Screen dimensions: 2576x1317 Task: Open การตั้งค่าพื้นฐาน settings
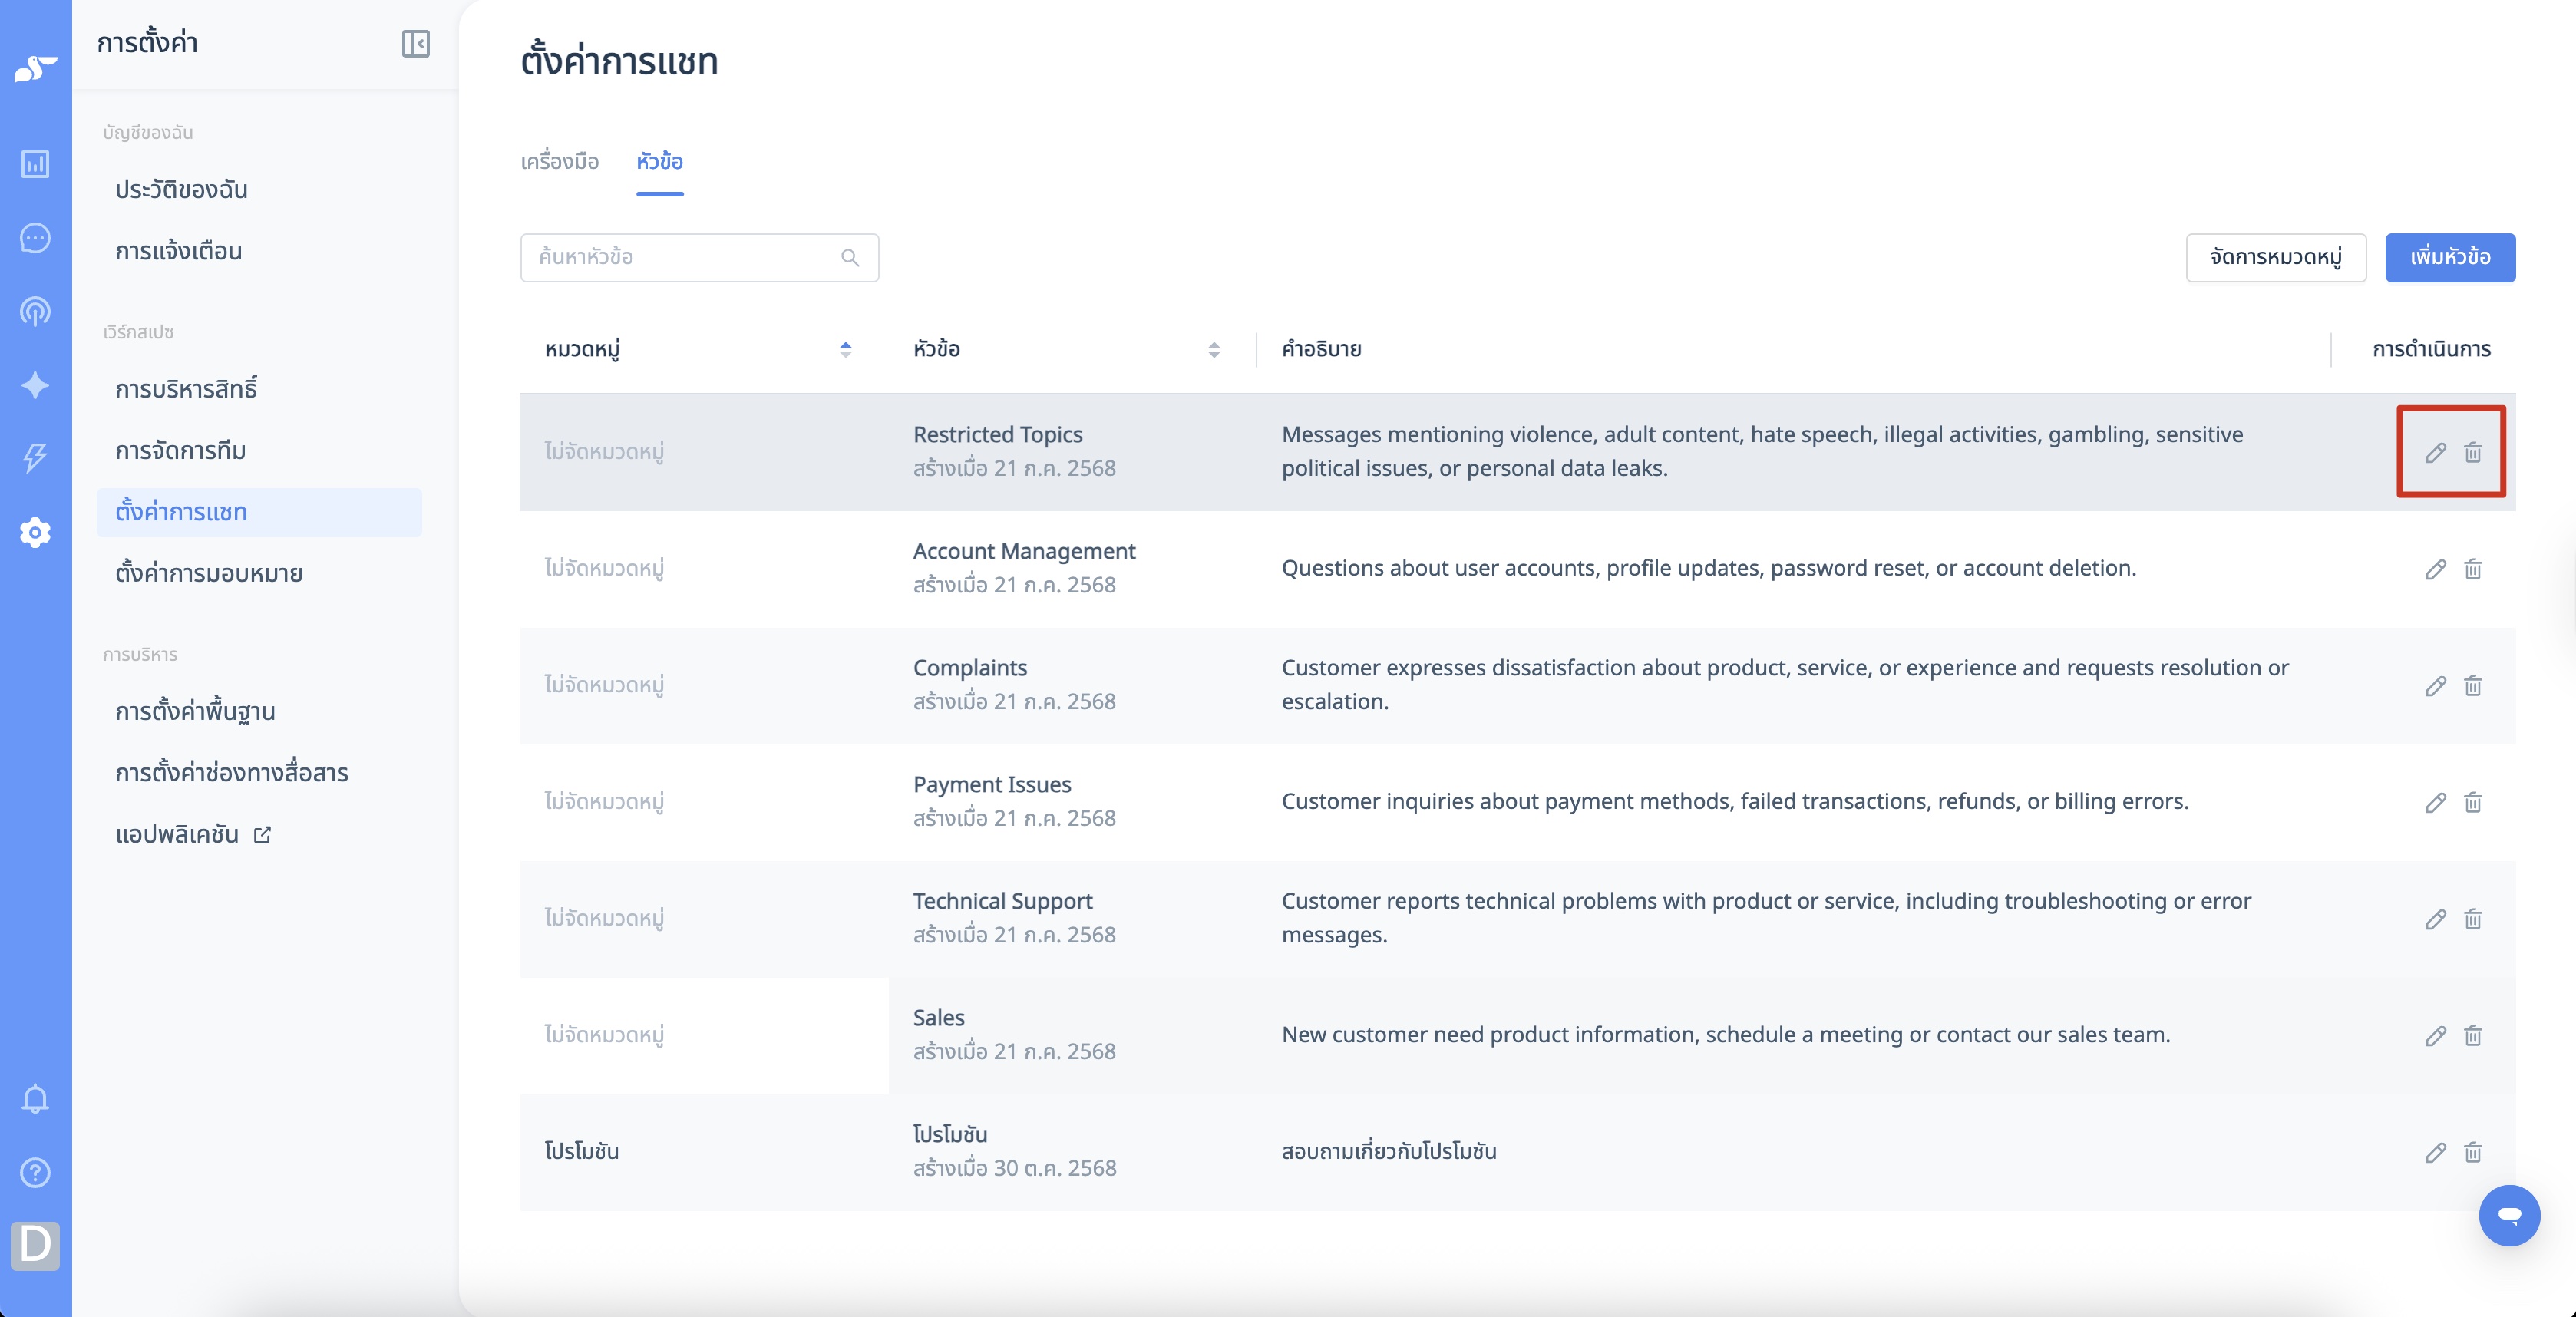pyautogui.click(x=195, y=712)
